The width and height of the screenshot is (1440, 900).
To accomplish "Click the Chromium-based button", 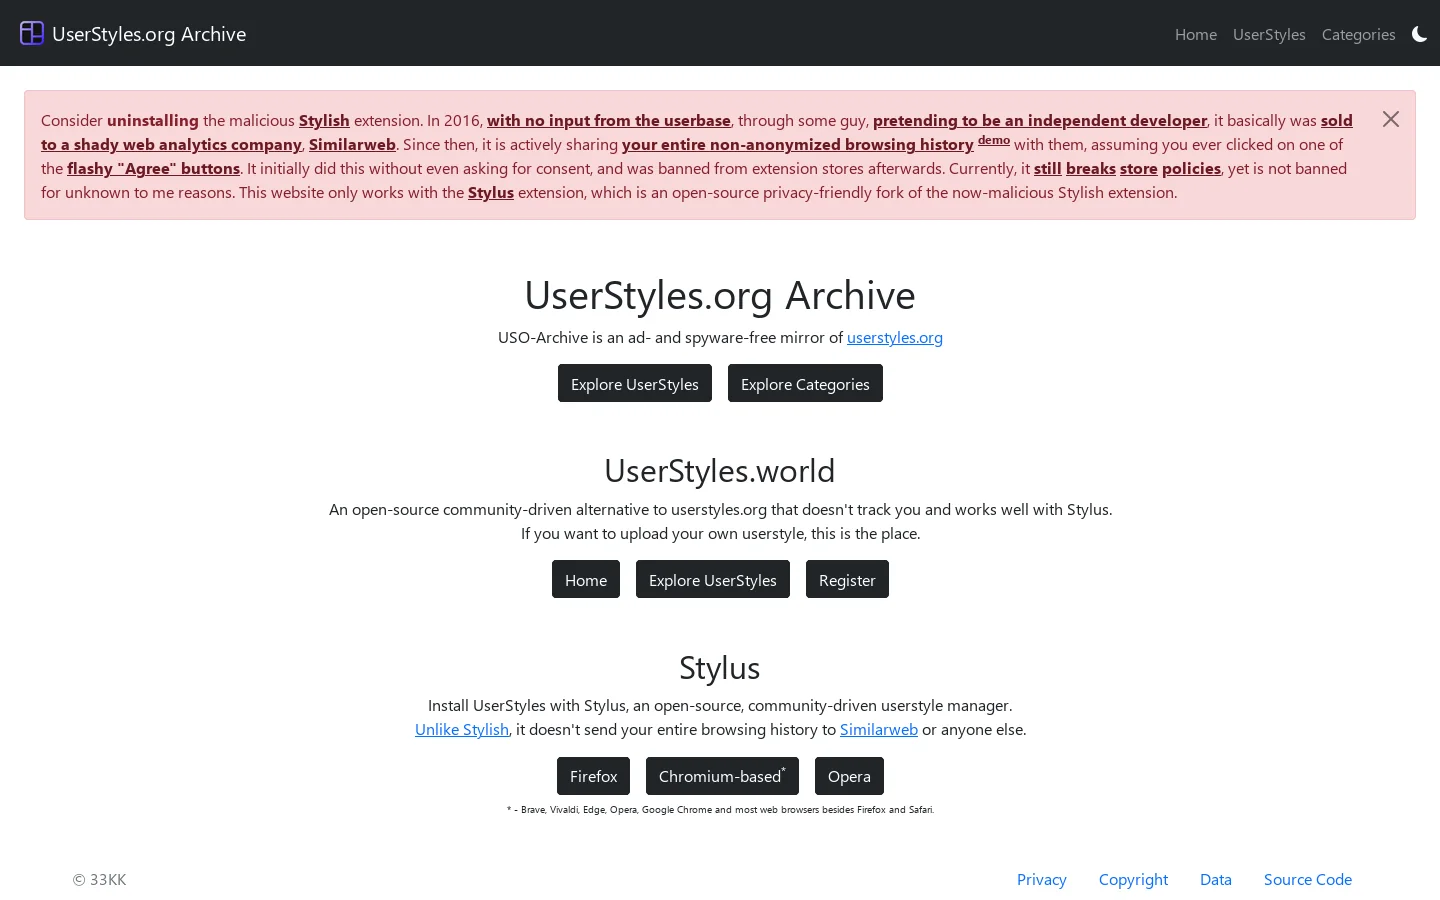I will [x=722, y=776].
